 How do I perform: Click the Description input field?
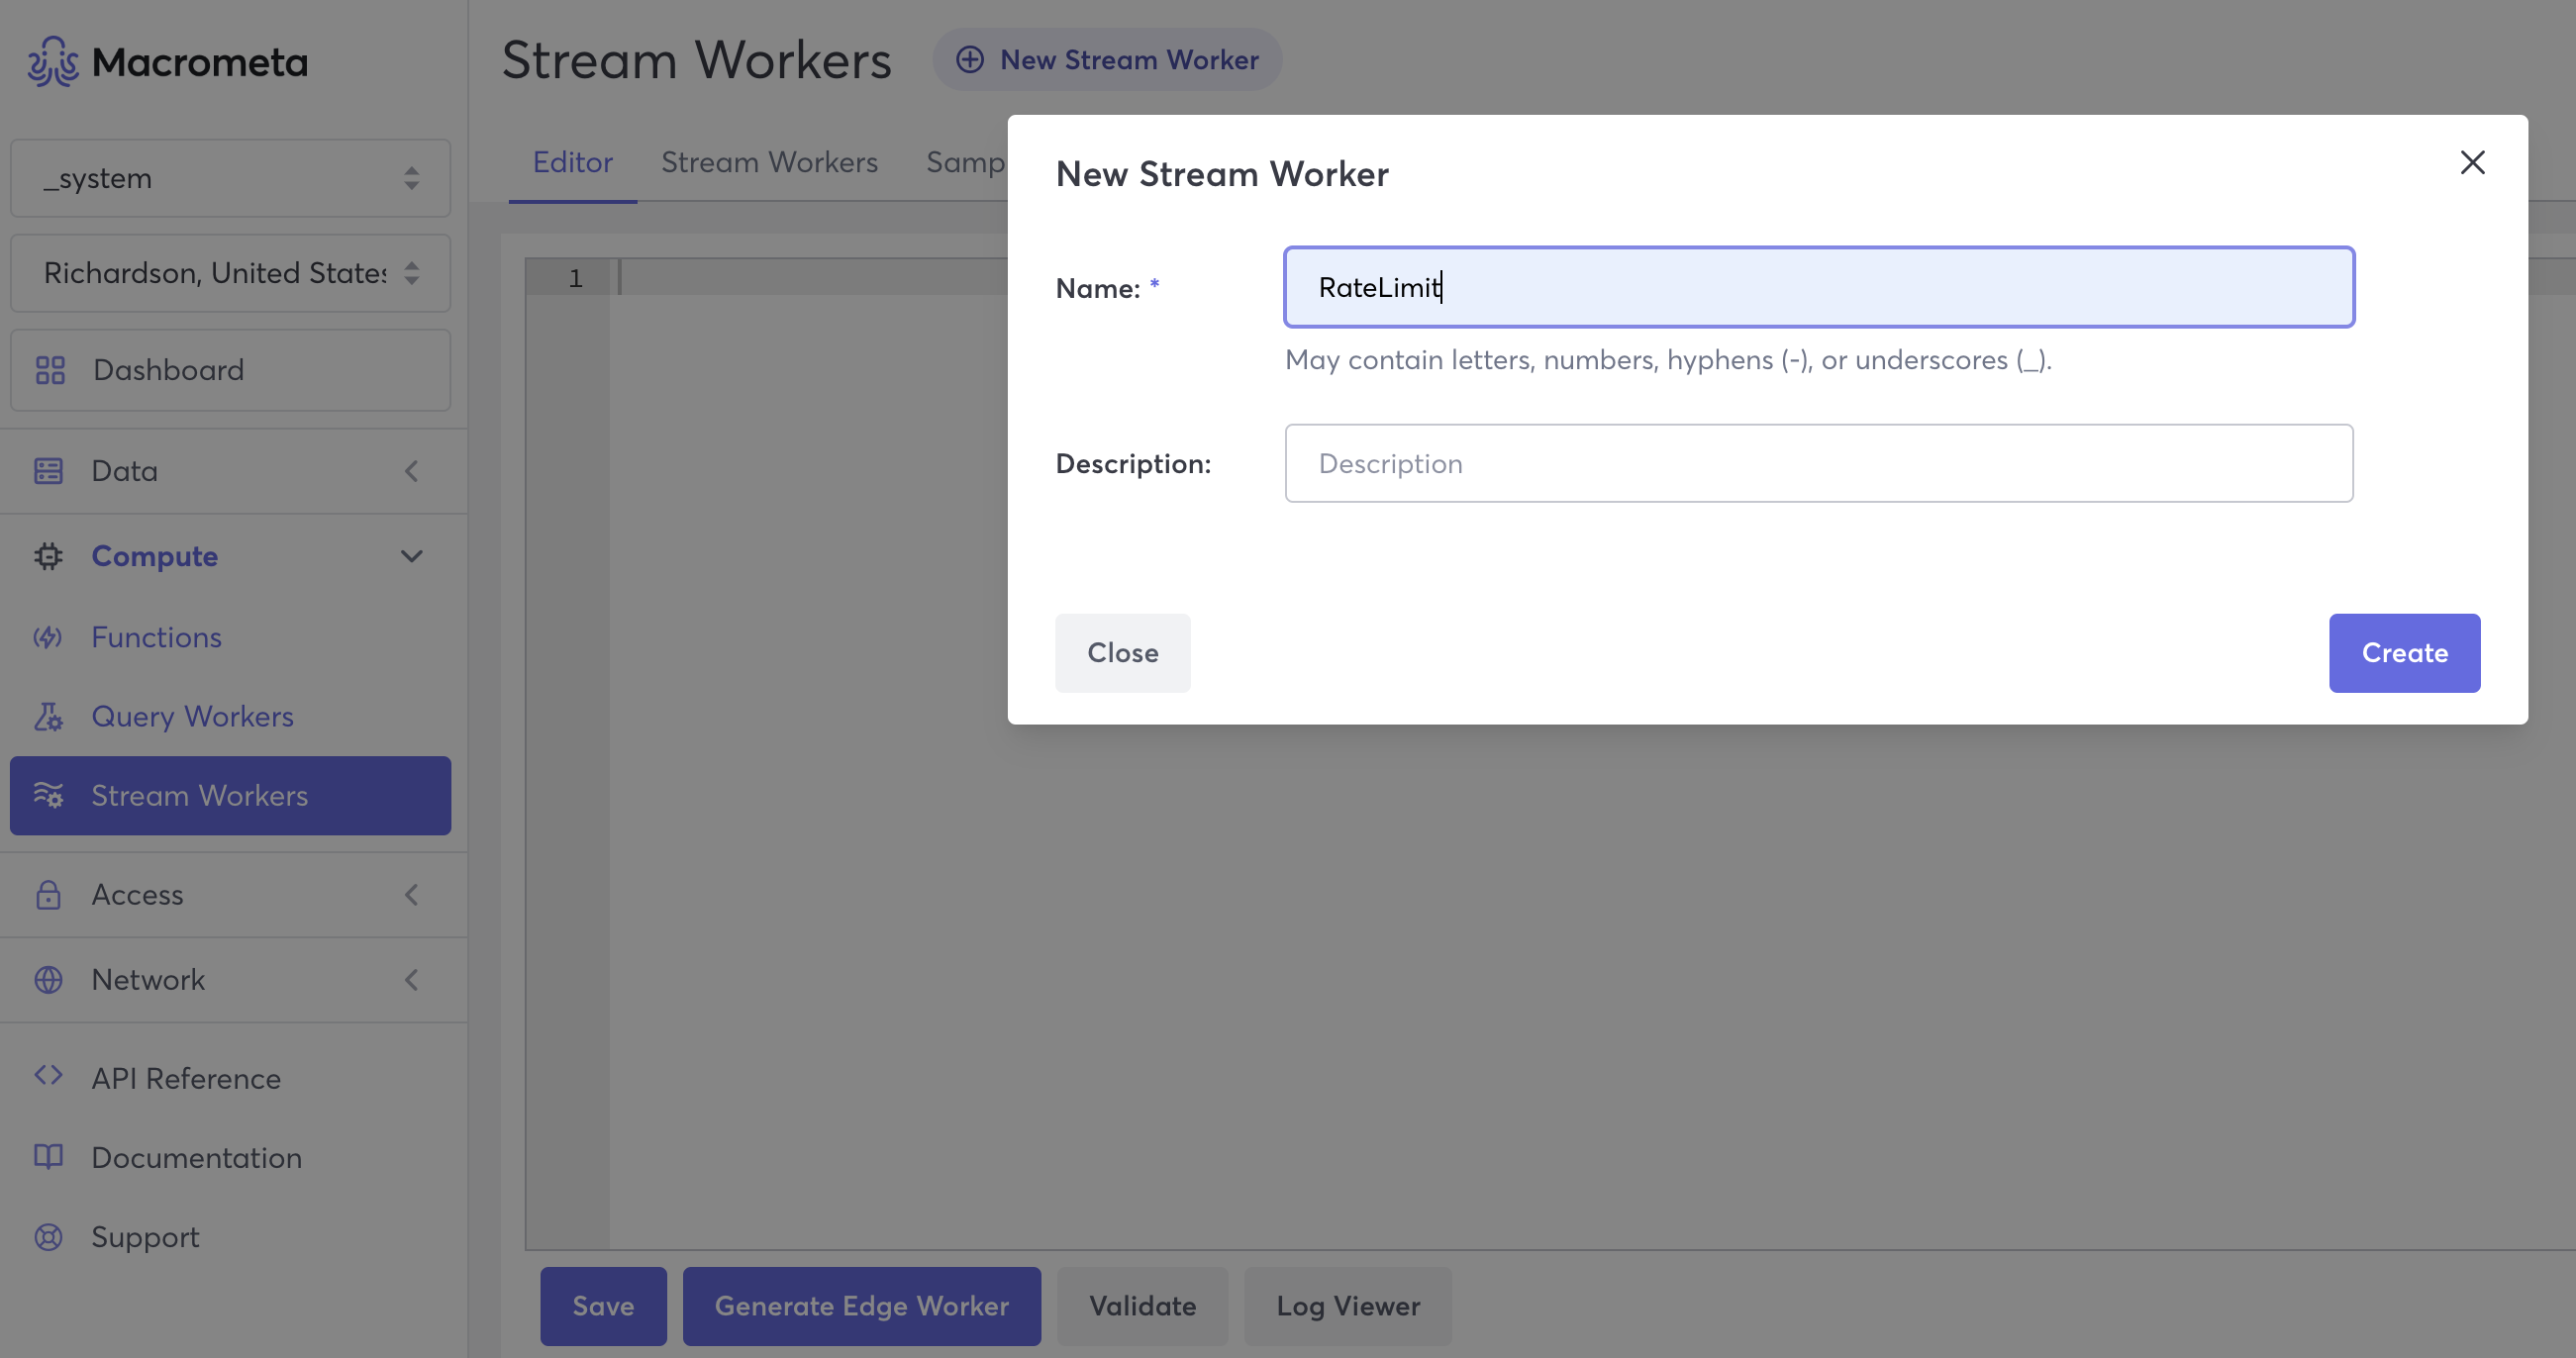click(x=1818, y=463)
